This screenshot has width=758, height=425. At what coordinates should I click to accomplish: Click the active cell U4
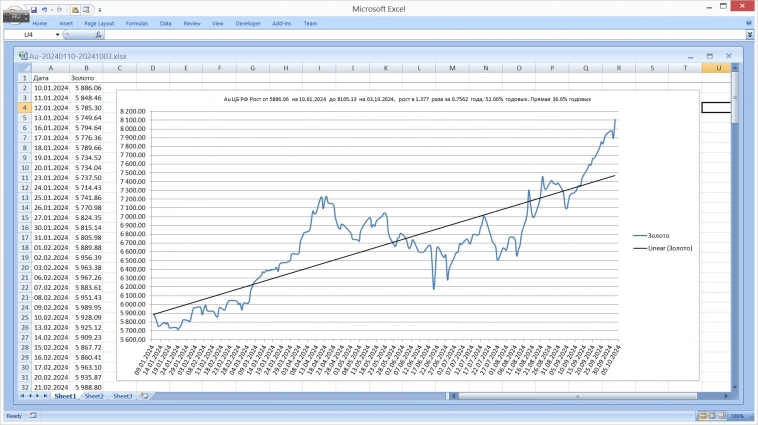pyautogui.click(x=716, y=108)
